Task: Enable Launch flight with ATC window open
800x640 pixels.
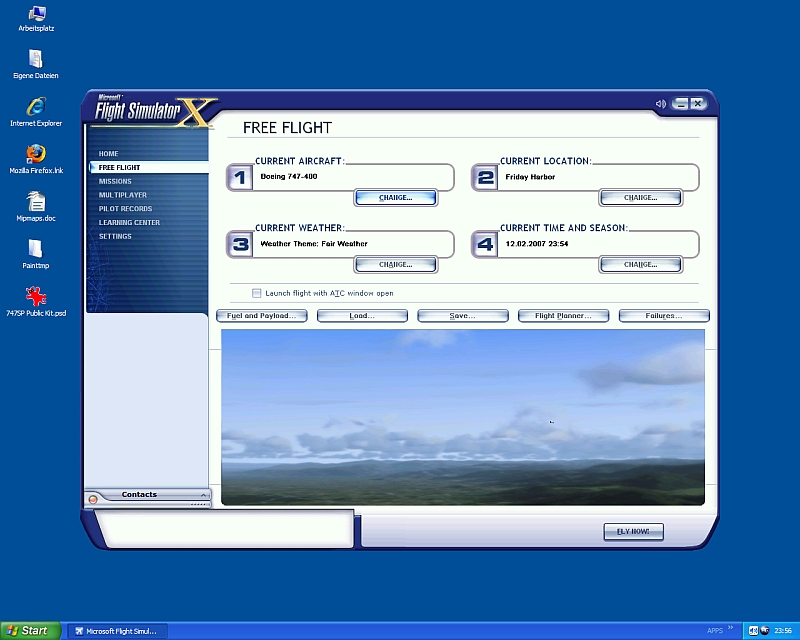Action: pos(256,293)
